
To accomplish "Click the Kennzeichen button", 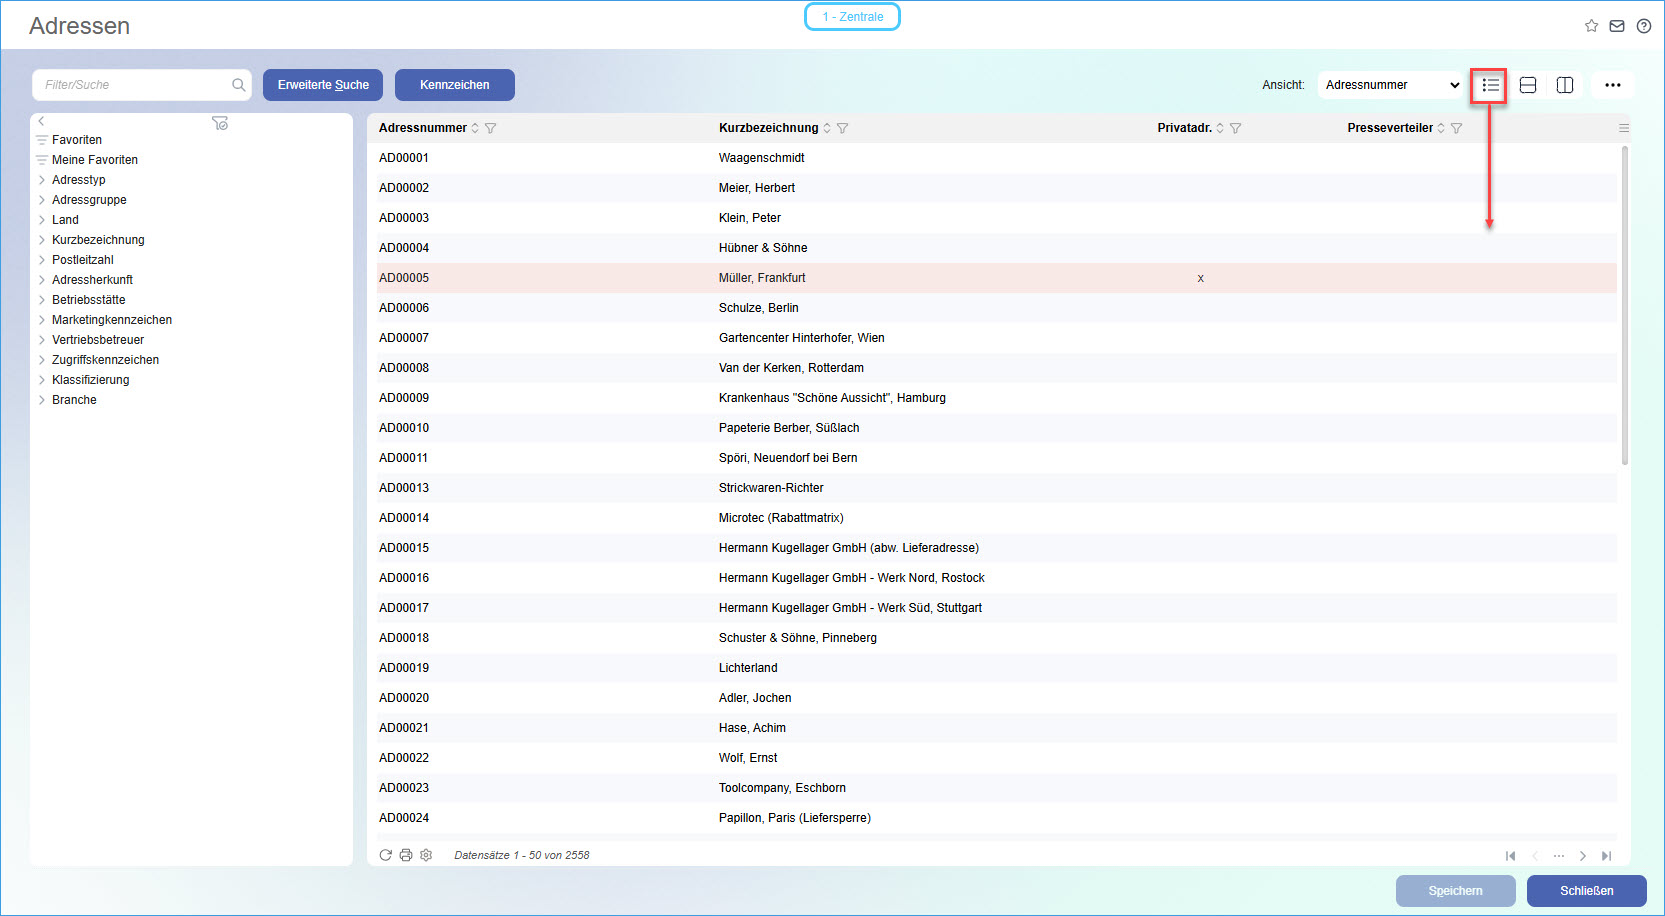I will (455, 85).
